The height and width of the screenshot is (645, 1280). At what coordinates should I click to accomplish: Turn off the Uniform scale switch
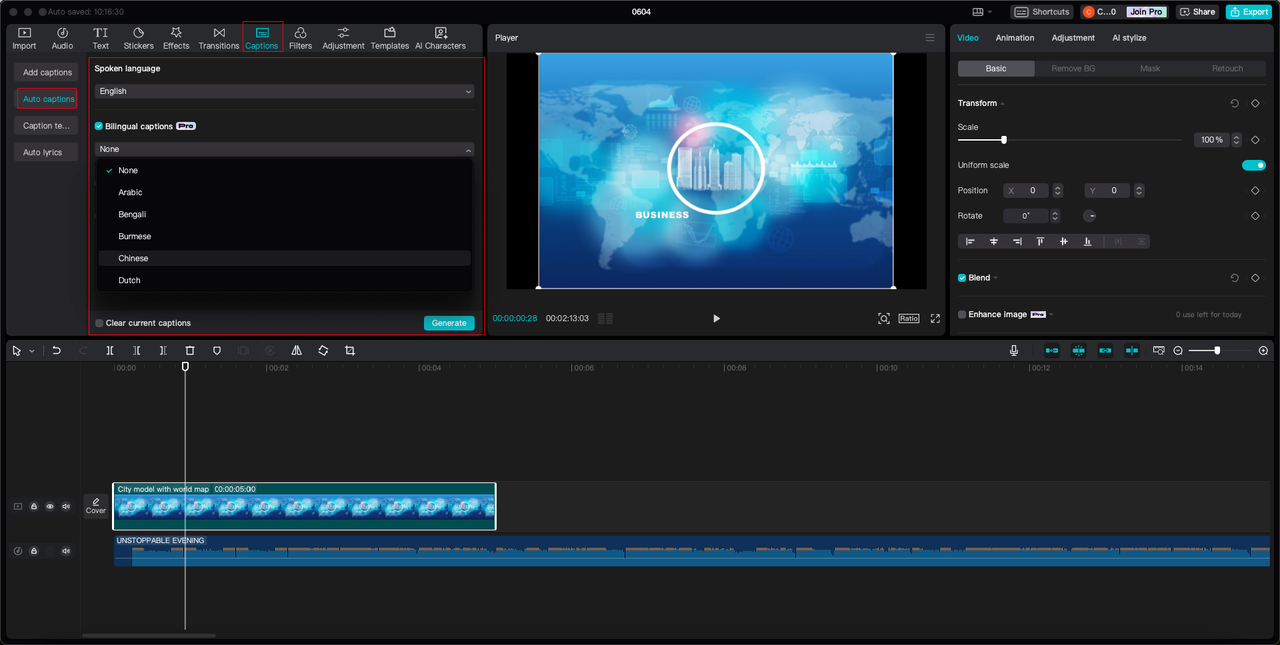click(x=1254, y=165)
